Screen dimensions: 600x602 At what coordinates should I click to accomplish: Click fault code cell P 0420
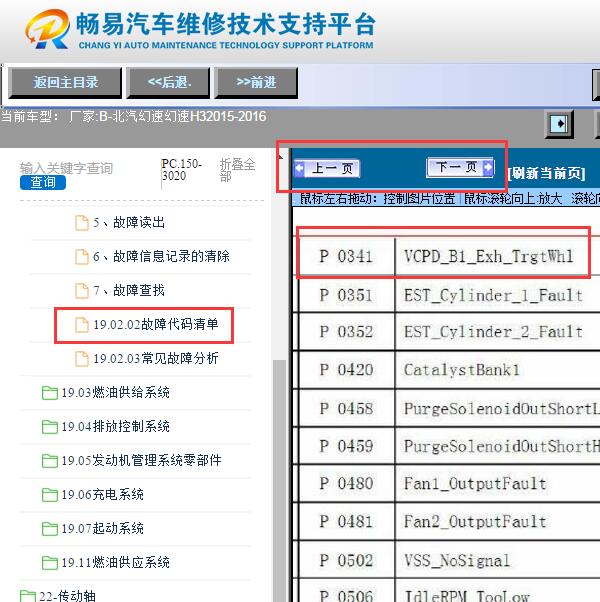346,370
